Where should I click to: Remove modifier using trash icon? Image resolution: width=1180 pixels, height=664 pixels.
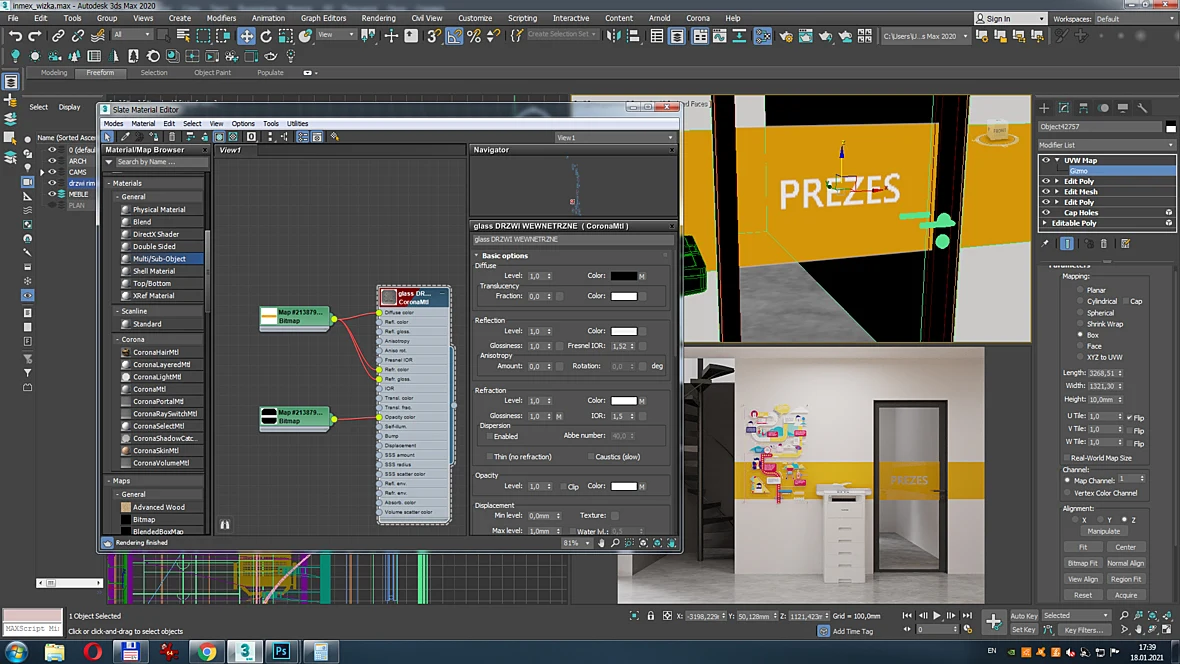pos(1104,243)
